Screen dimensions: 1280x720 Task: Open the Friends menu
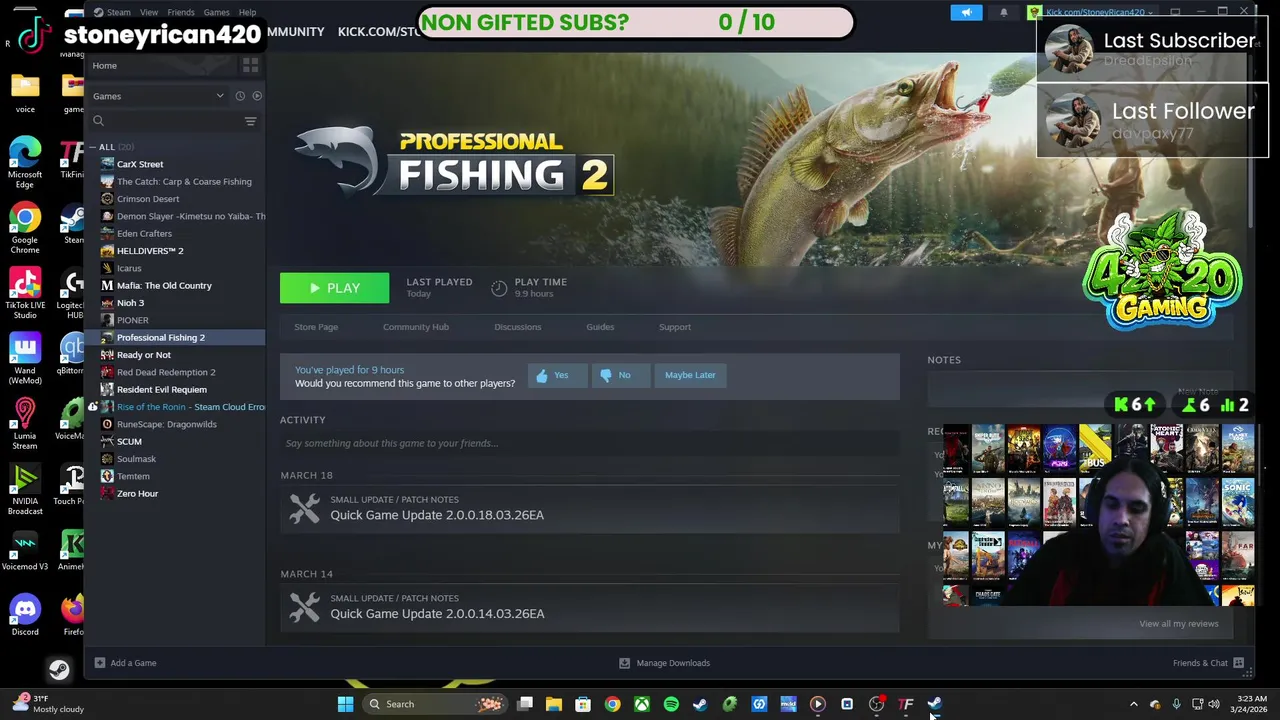[181, 12]
